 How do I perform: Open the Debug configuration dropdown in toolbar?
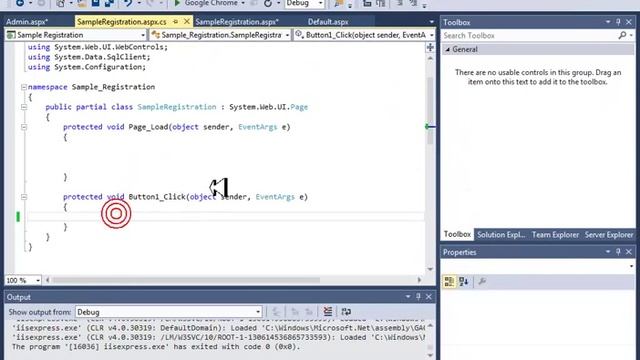pyautogui.click(x=320, y=3)
